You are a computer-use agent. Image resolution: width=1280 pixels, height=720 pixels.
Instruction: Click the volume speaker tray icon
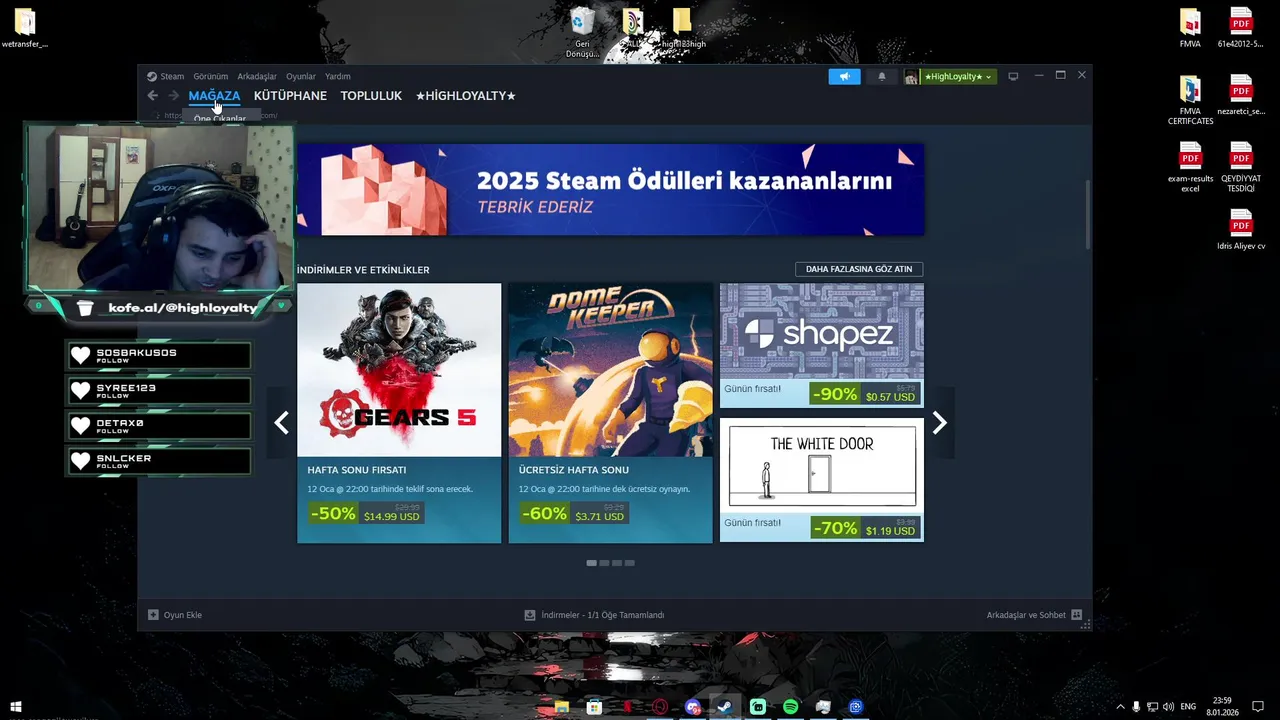point(1168,707)
